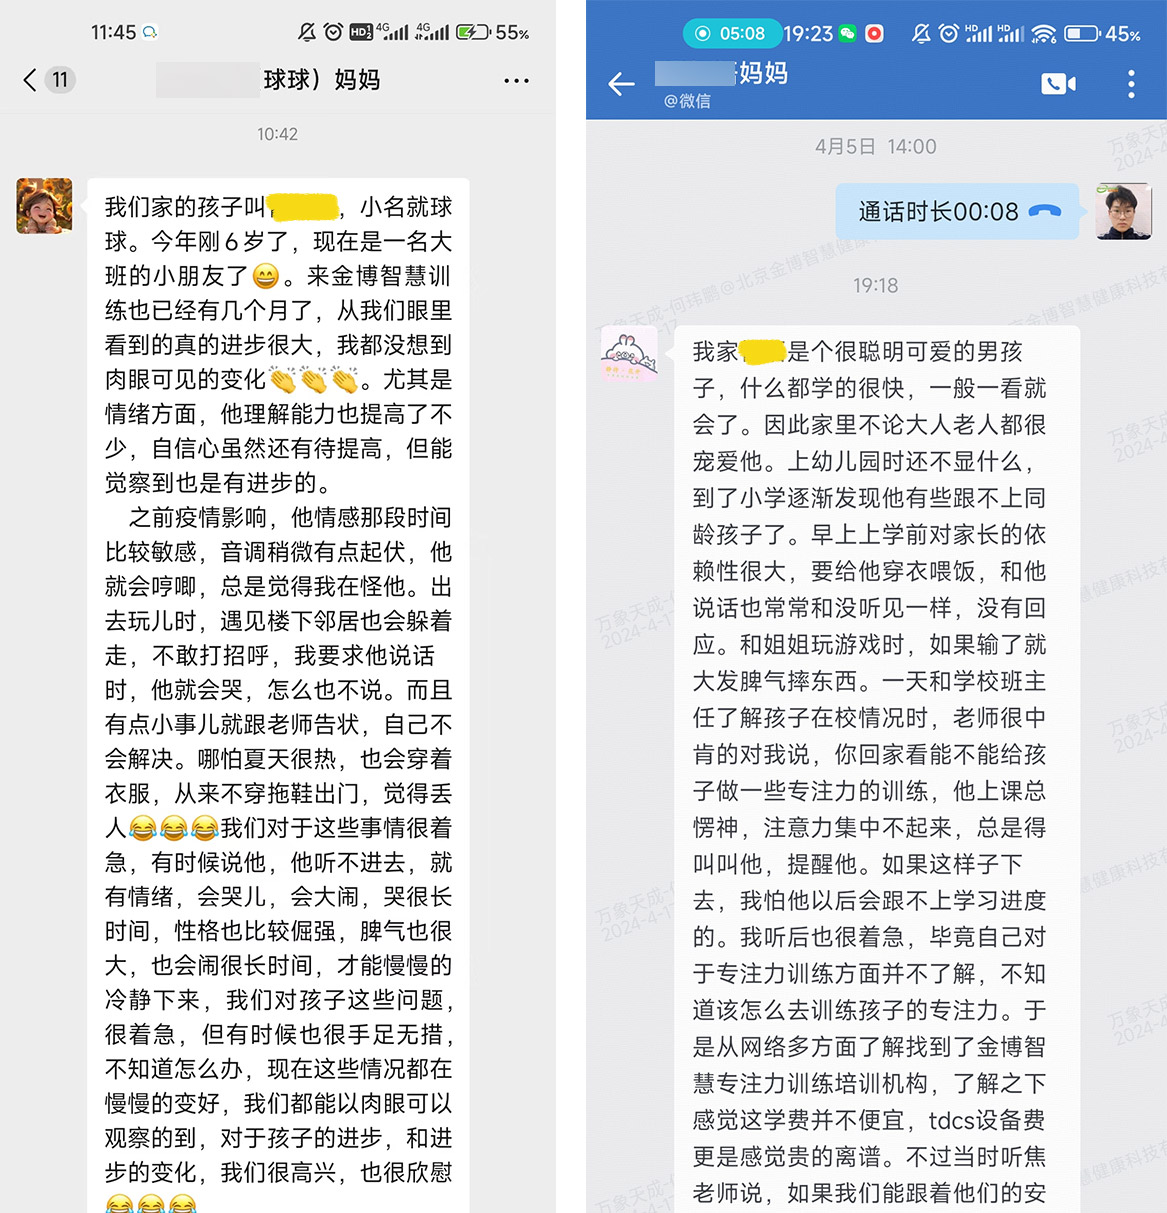This screenshot has width=1167, height=1213.
Task: Go back using the white left arrow
Action: [x=621, y=84]
